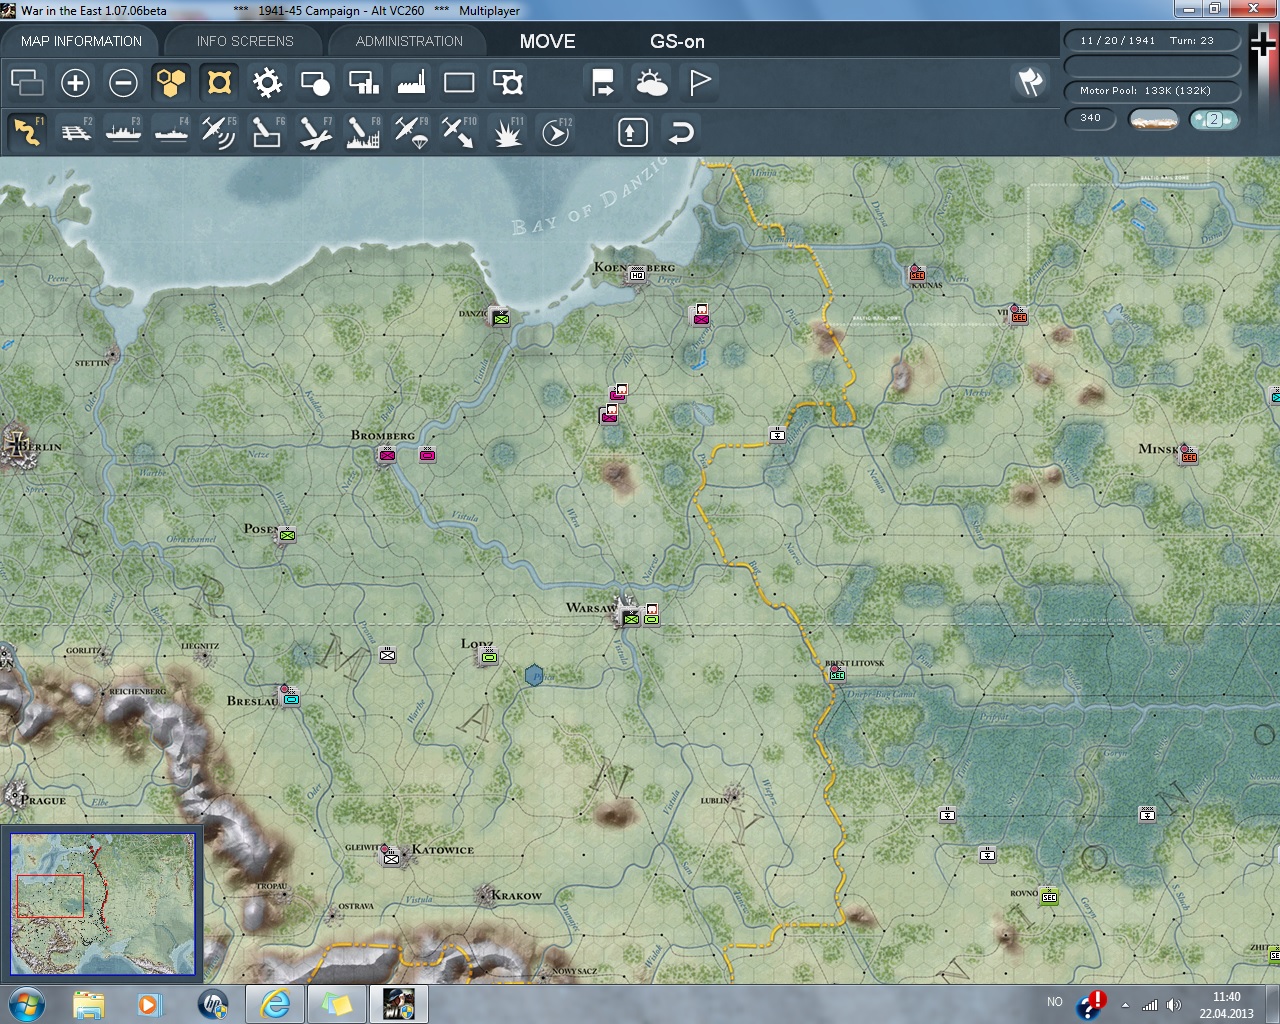This screenshot has height=1024, width=1280.
Task: Click the rectangle with bars supply icon
Action: tap(363, 82)
